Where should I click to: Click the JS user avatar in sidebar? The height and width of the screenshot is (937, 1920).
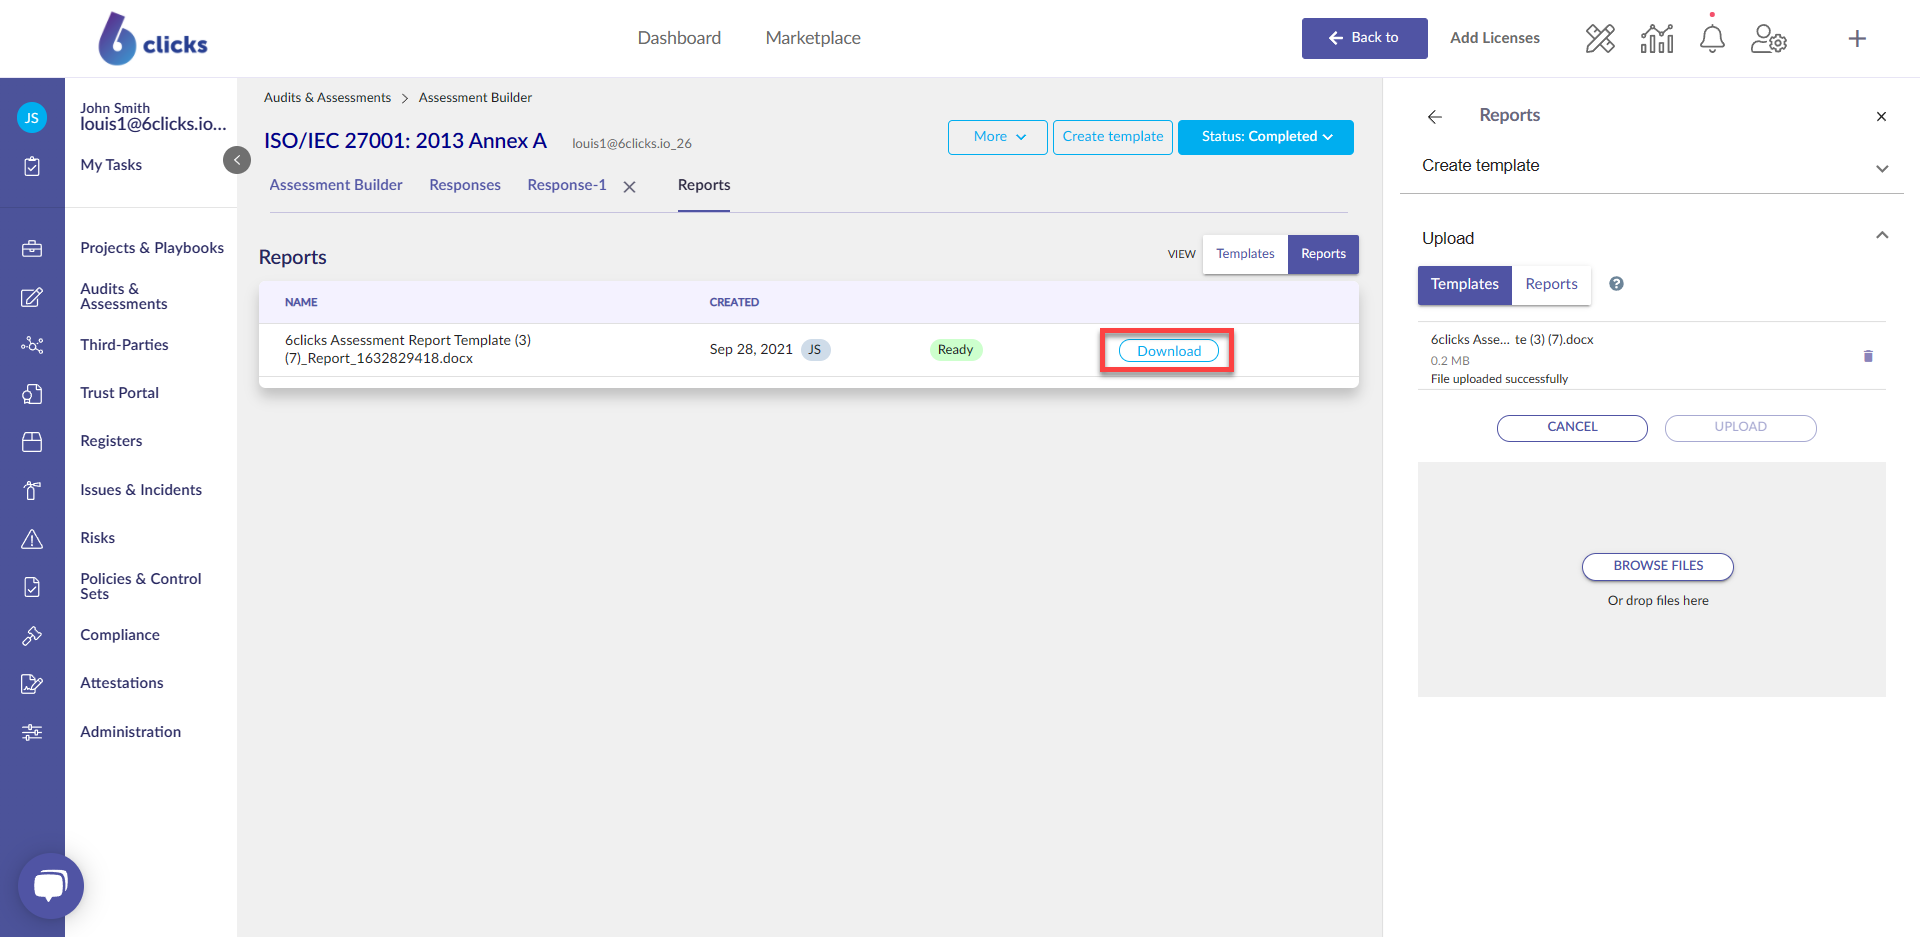pyautogui.click(x=32, y=118)
